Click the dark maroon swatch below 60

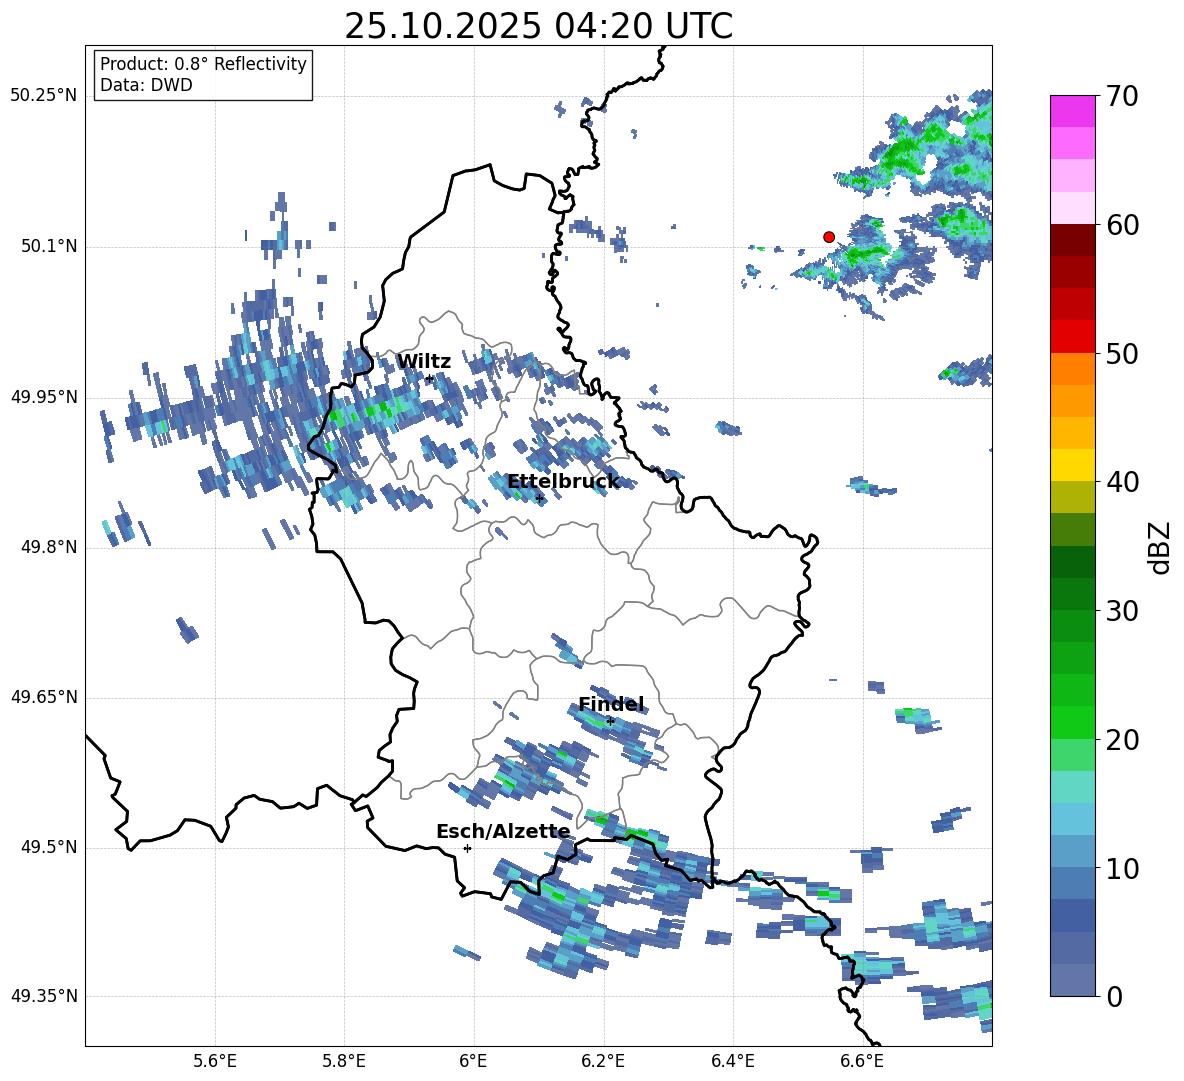click(1072, 240)
